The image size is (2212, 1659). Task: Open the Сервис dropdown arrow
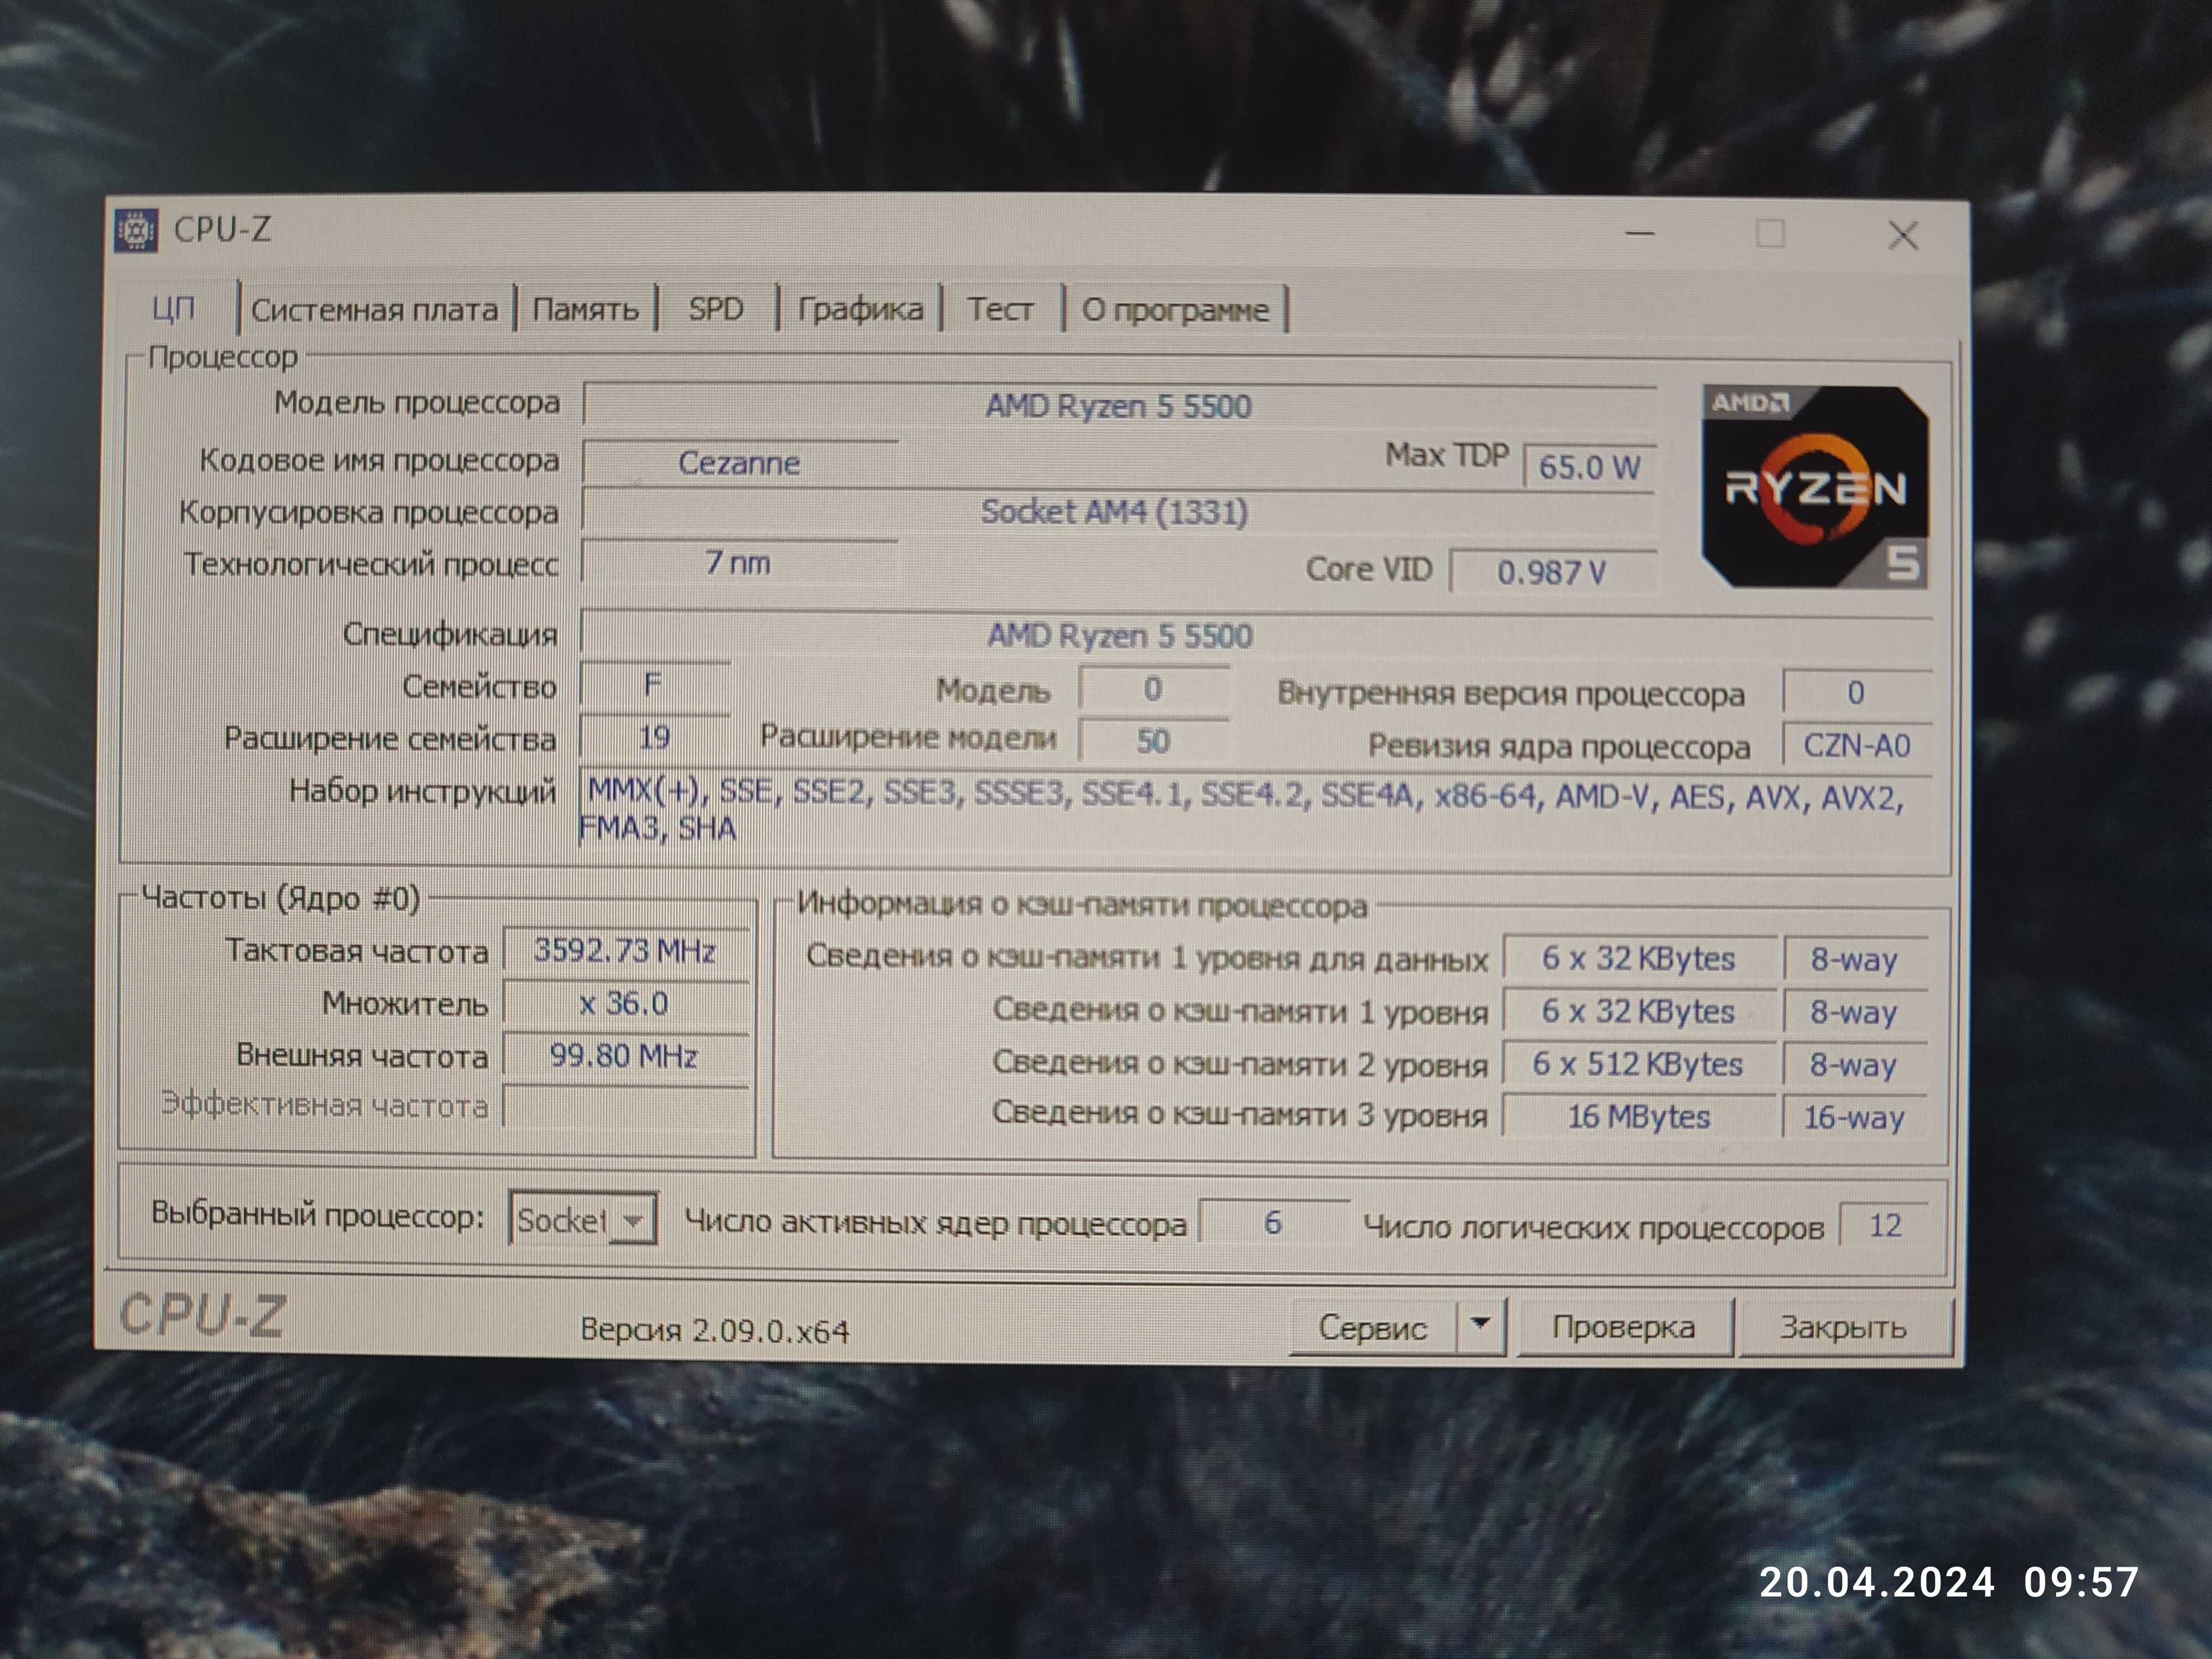[x=1481, y=1325]
